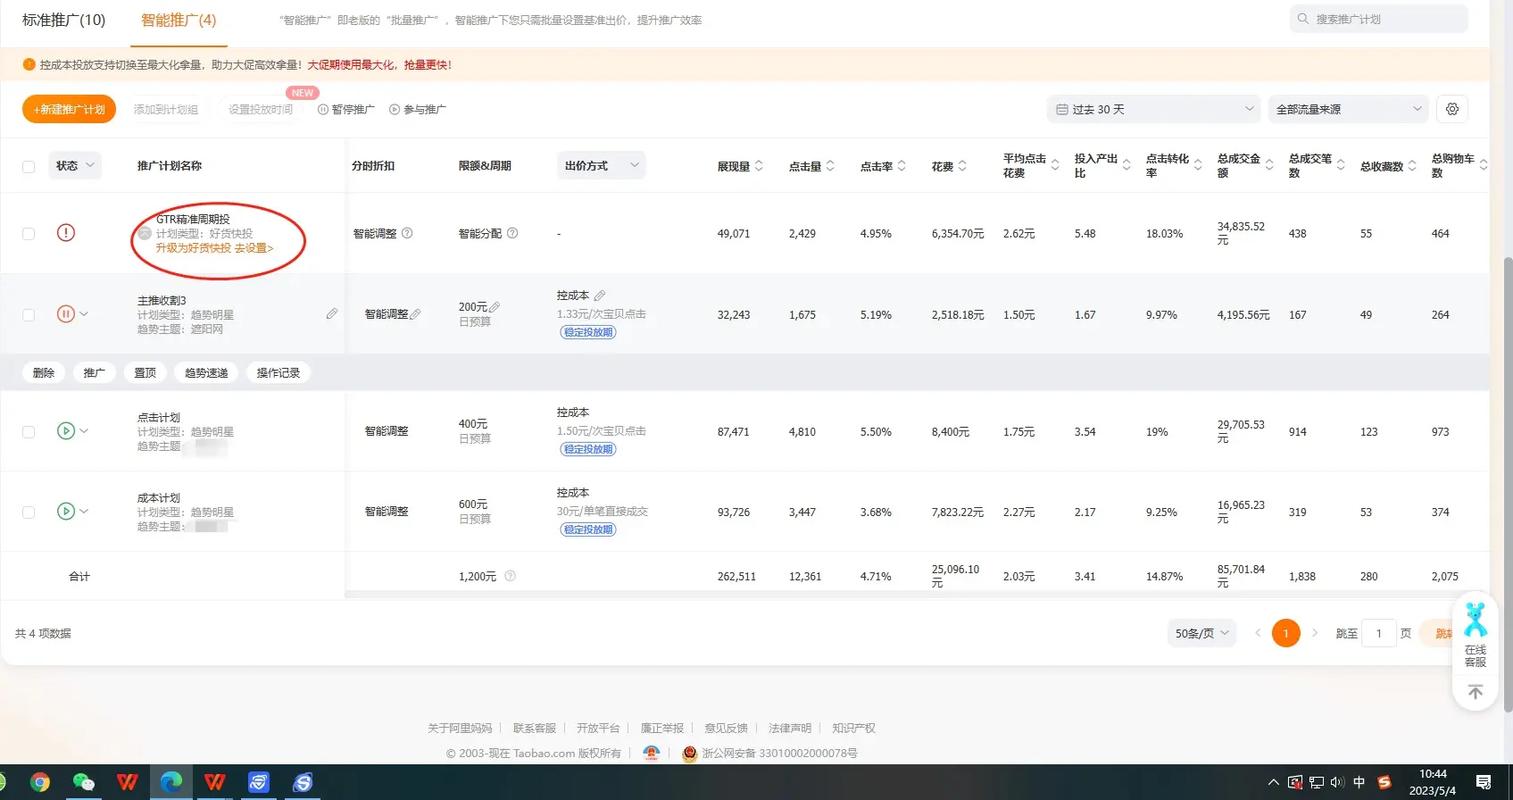Check the box for the 点击计划 plan
Image resolution: width=1513 pixels, height=800 pixels.
(28, 431)
